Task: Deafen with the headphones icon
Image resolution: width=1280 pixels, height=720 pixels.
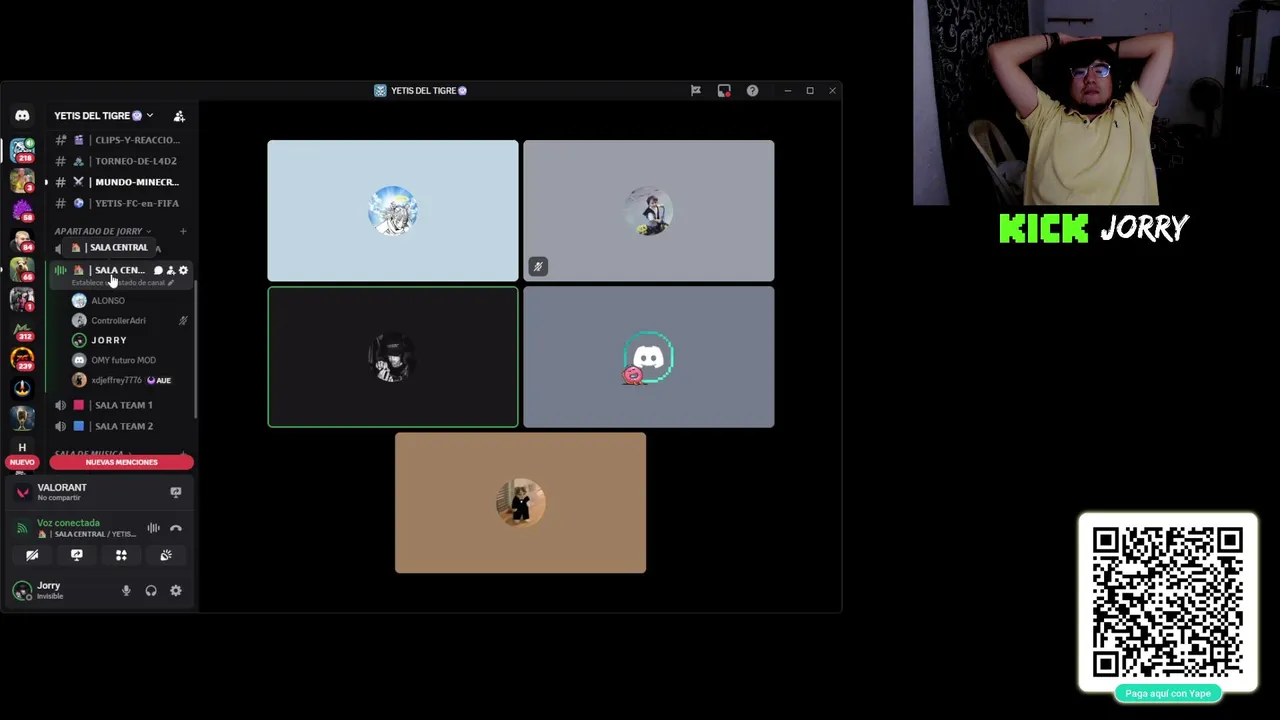Action: 151,591
